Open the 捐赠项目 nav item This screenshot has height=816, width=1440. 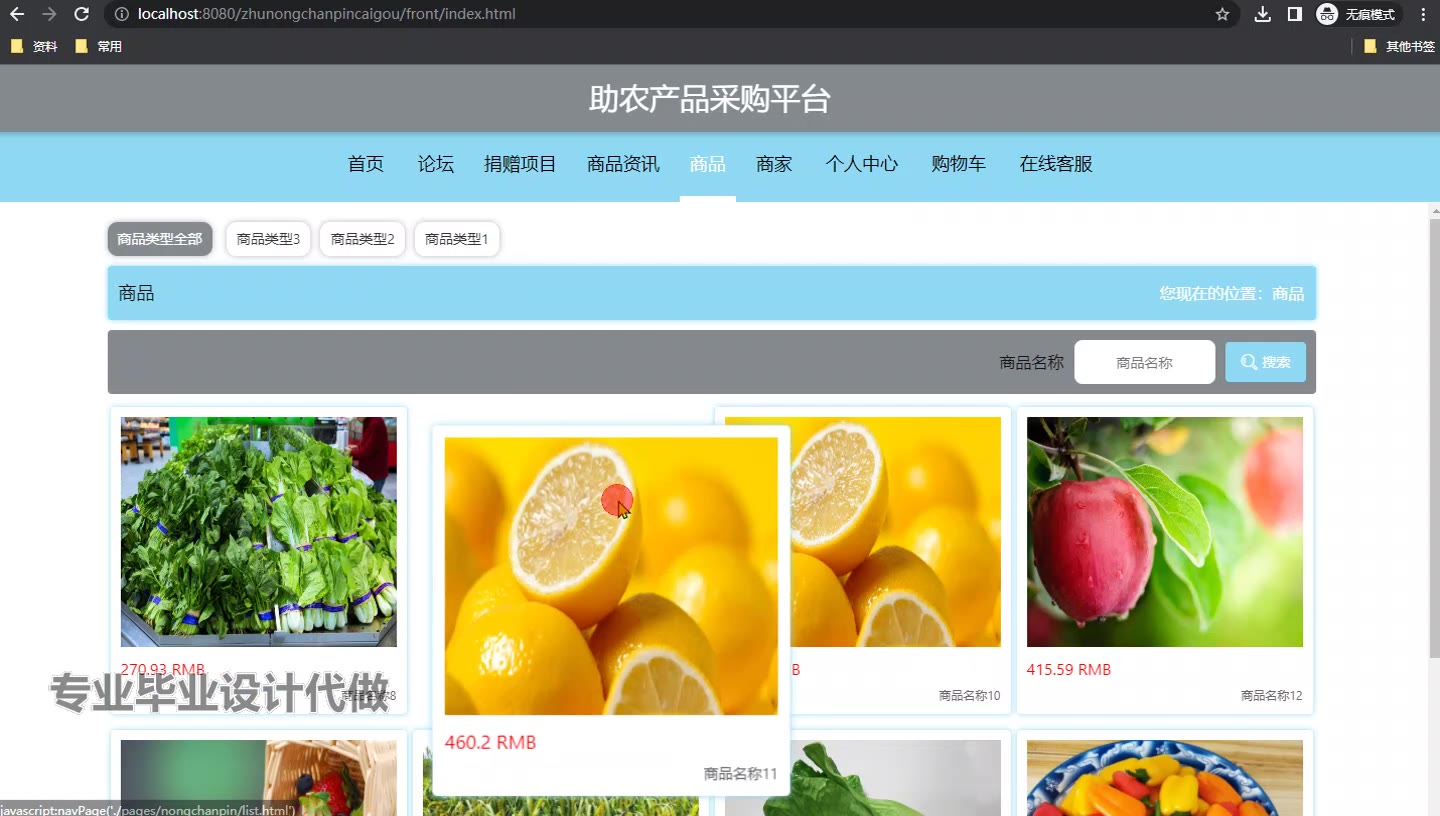tap(520, 164)
